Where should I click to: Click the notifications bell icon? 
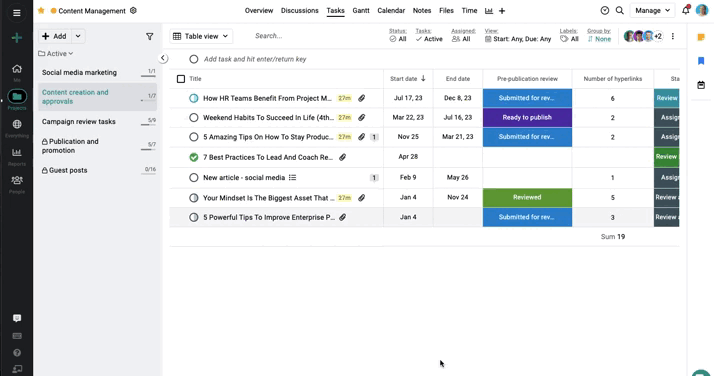point(686,10)
